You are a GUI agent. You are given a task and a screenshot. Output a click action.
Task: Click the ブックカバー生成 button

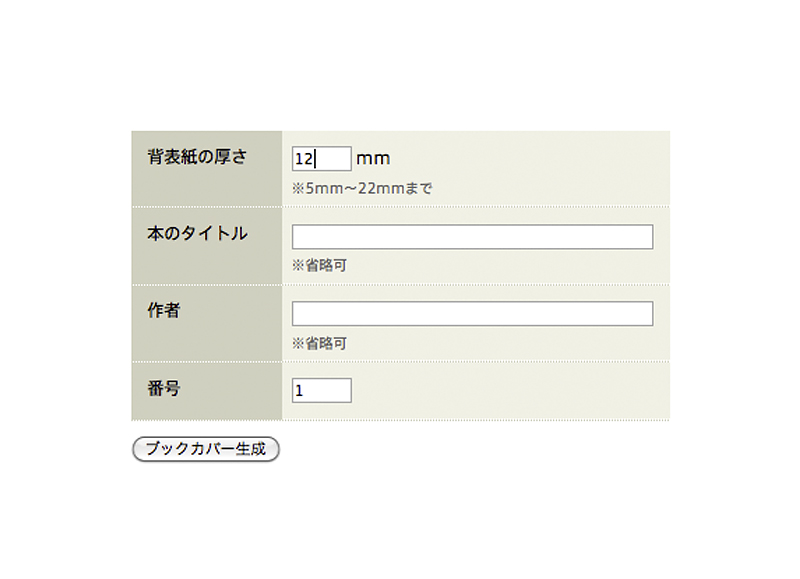[206, 449]
